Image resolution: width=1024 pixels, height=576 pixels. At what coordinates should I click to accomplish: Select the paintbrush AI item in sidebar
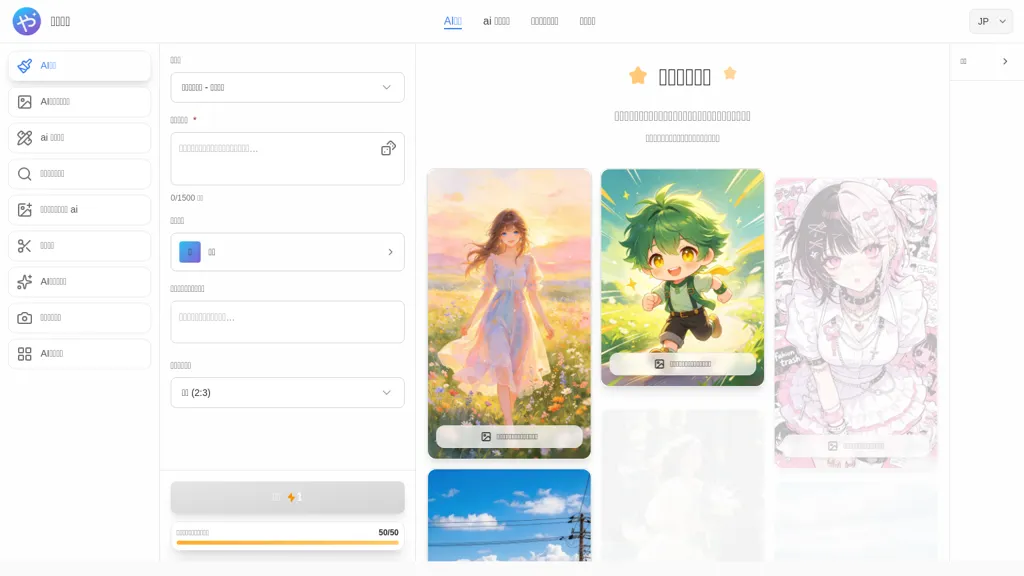pyautogui.click(x=80, y=66)
